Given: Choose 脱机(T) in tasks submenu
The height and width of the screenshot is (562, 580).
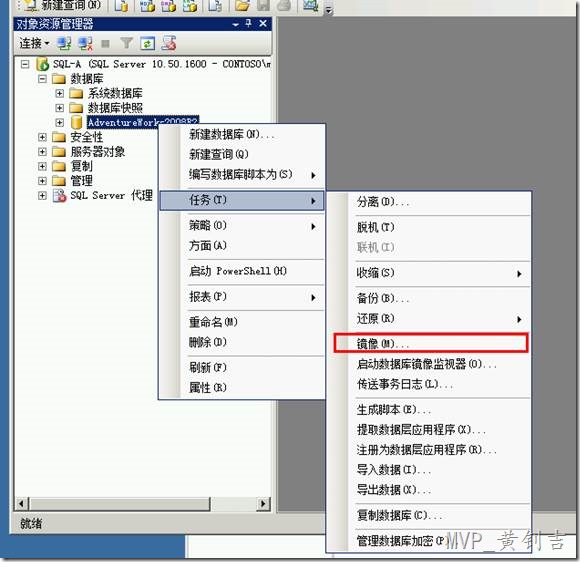Looking at the screenshot, I should pos(429,227).
